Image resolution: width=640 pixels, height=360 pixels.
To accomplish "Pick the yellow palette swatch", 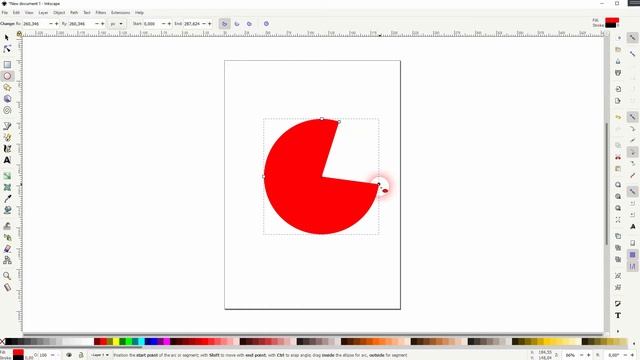I will click(x=116, y=342).
